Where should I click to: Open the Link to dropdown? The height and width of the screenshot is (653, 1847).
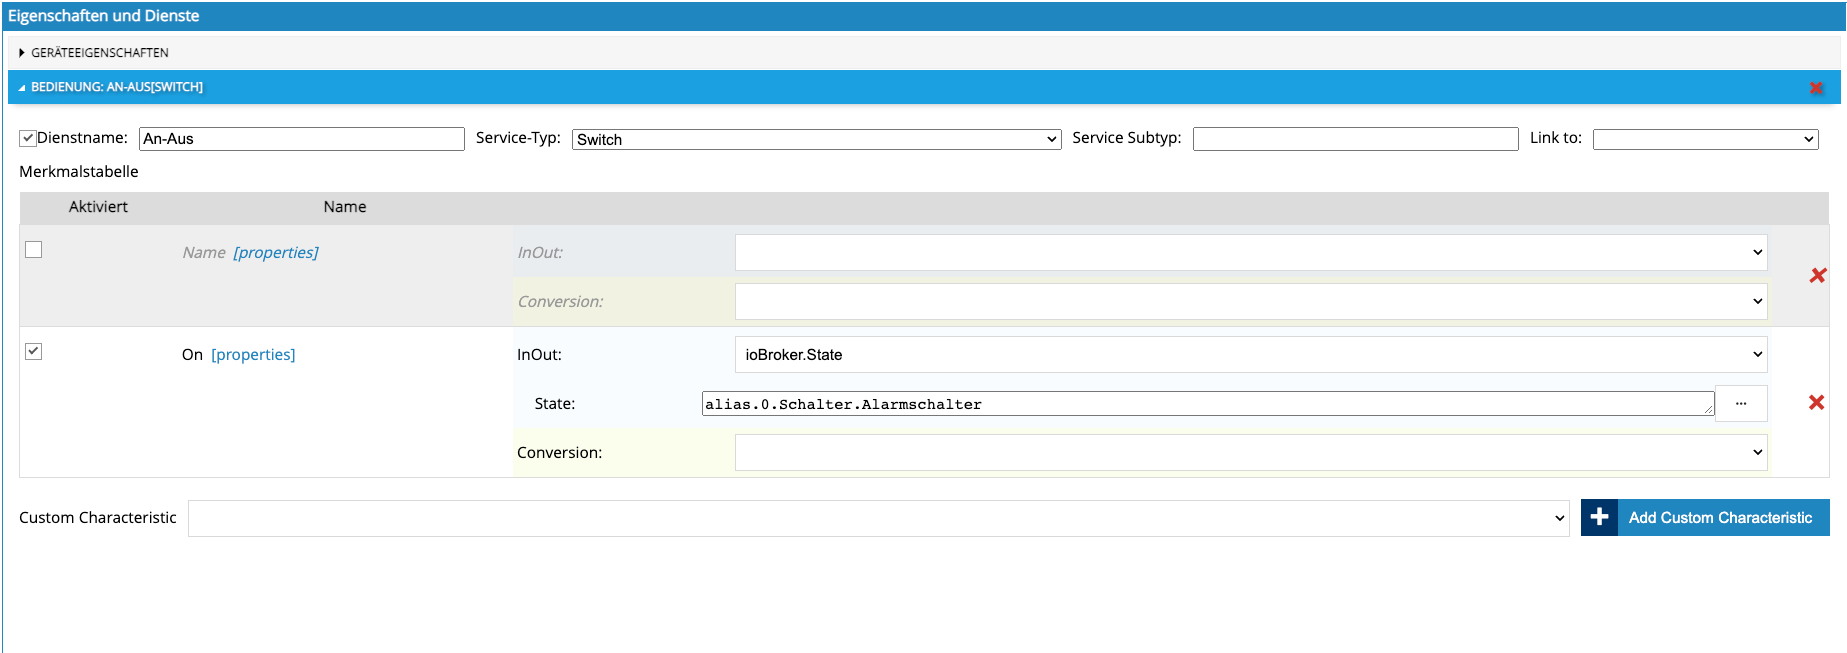[x=1705, y=139]
